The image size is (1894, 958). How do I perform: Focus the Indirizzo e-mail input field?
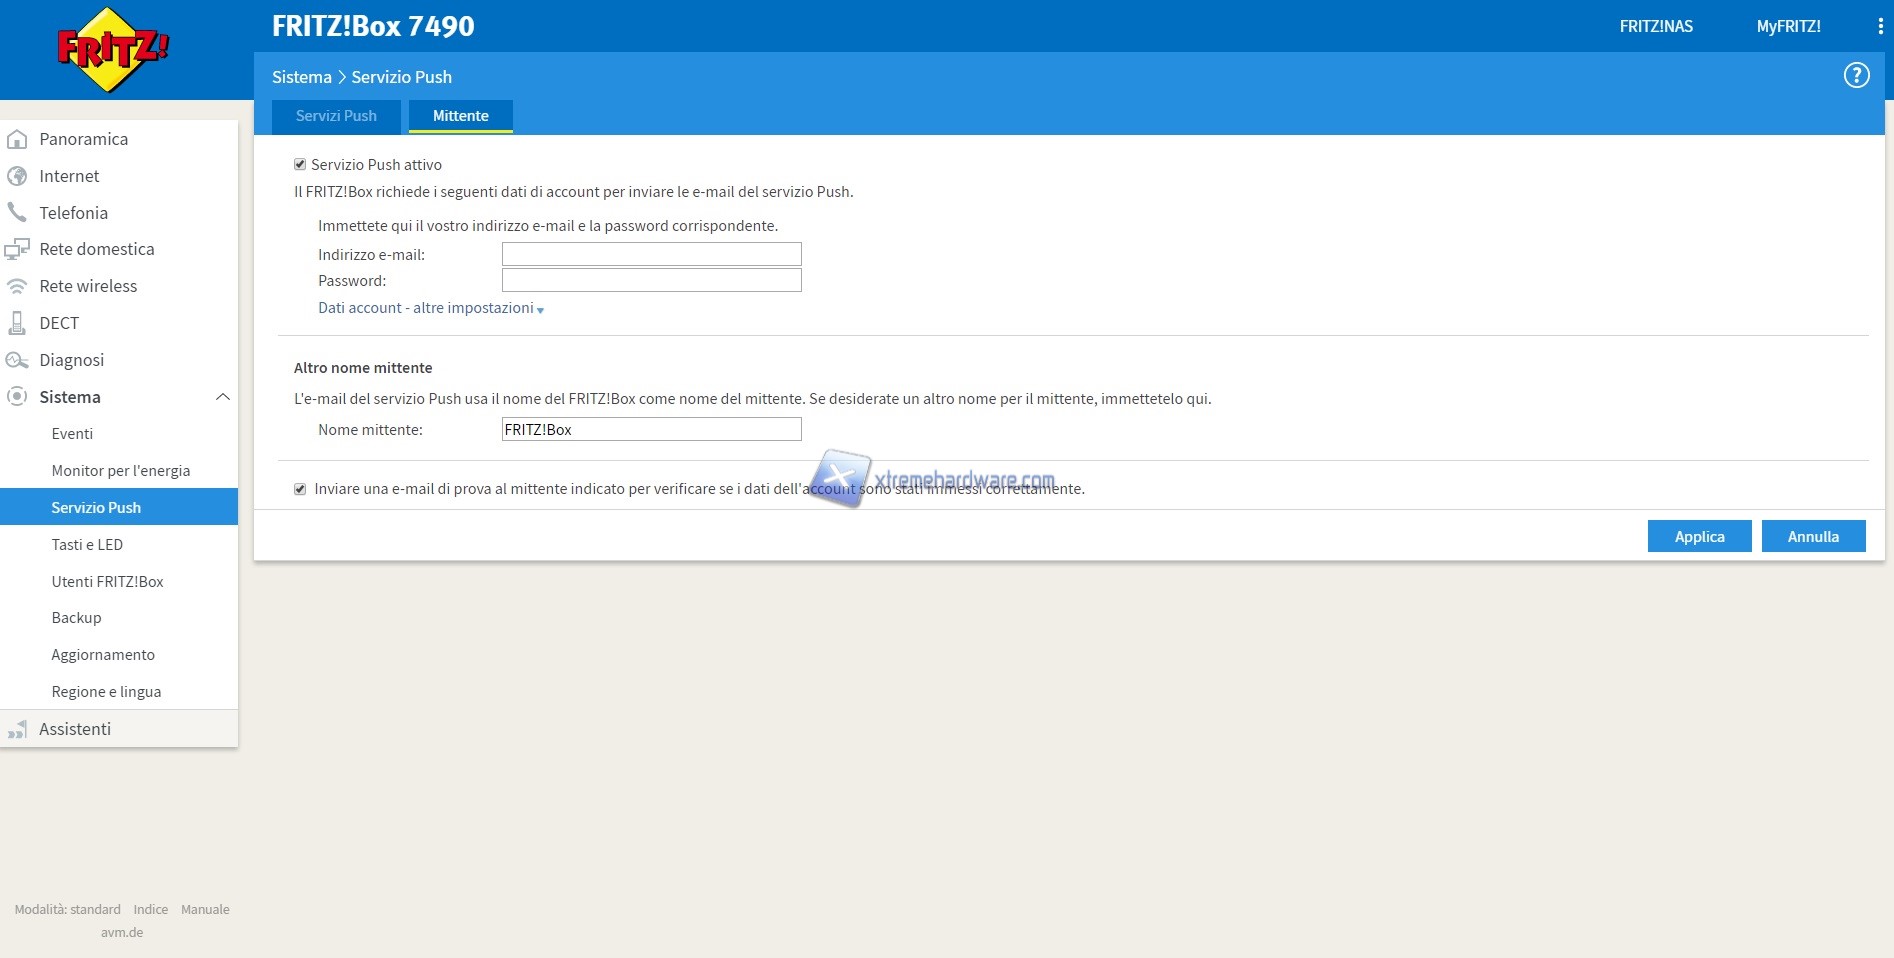651,254
